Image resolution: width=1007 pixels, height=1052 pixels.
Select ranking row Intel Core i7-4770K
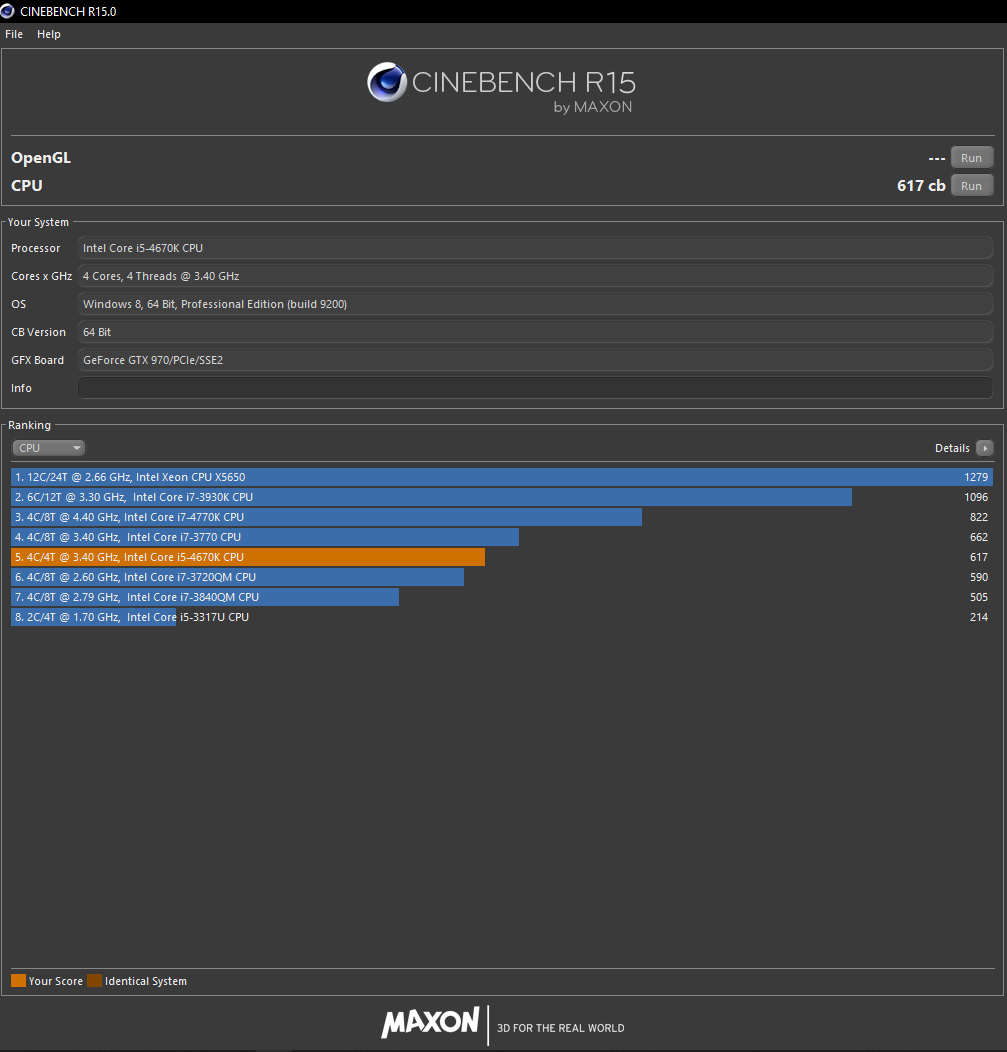tap(502, 517)
